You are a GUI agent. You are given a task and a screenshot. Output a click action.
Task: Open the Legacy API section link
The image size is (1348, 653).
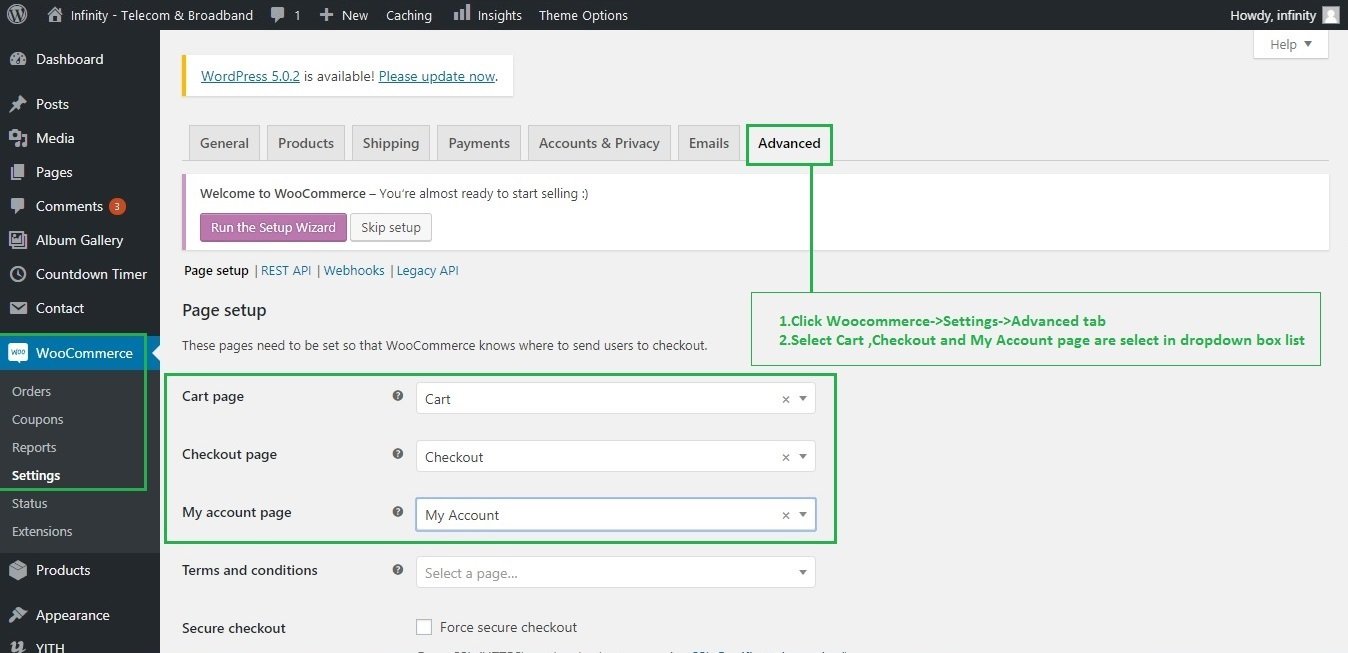click(427, 270)
